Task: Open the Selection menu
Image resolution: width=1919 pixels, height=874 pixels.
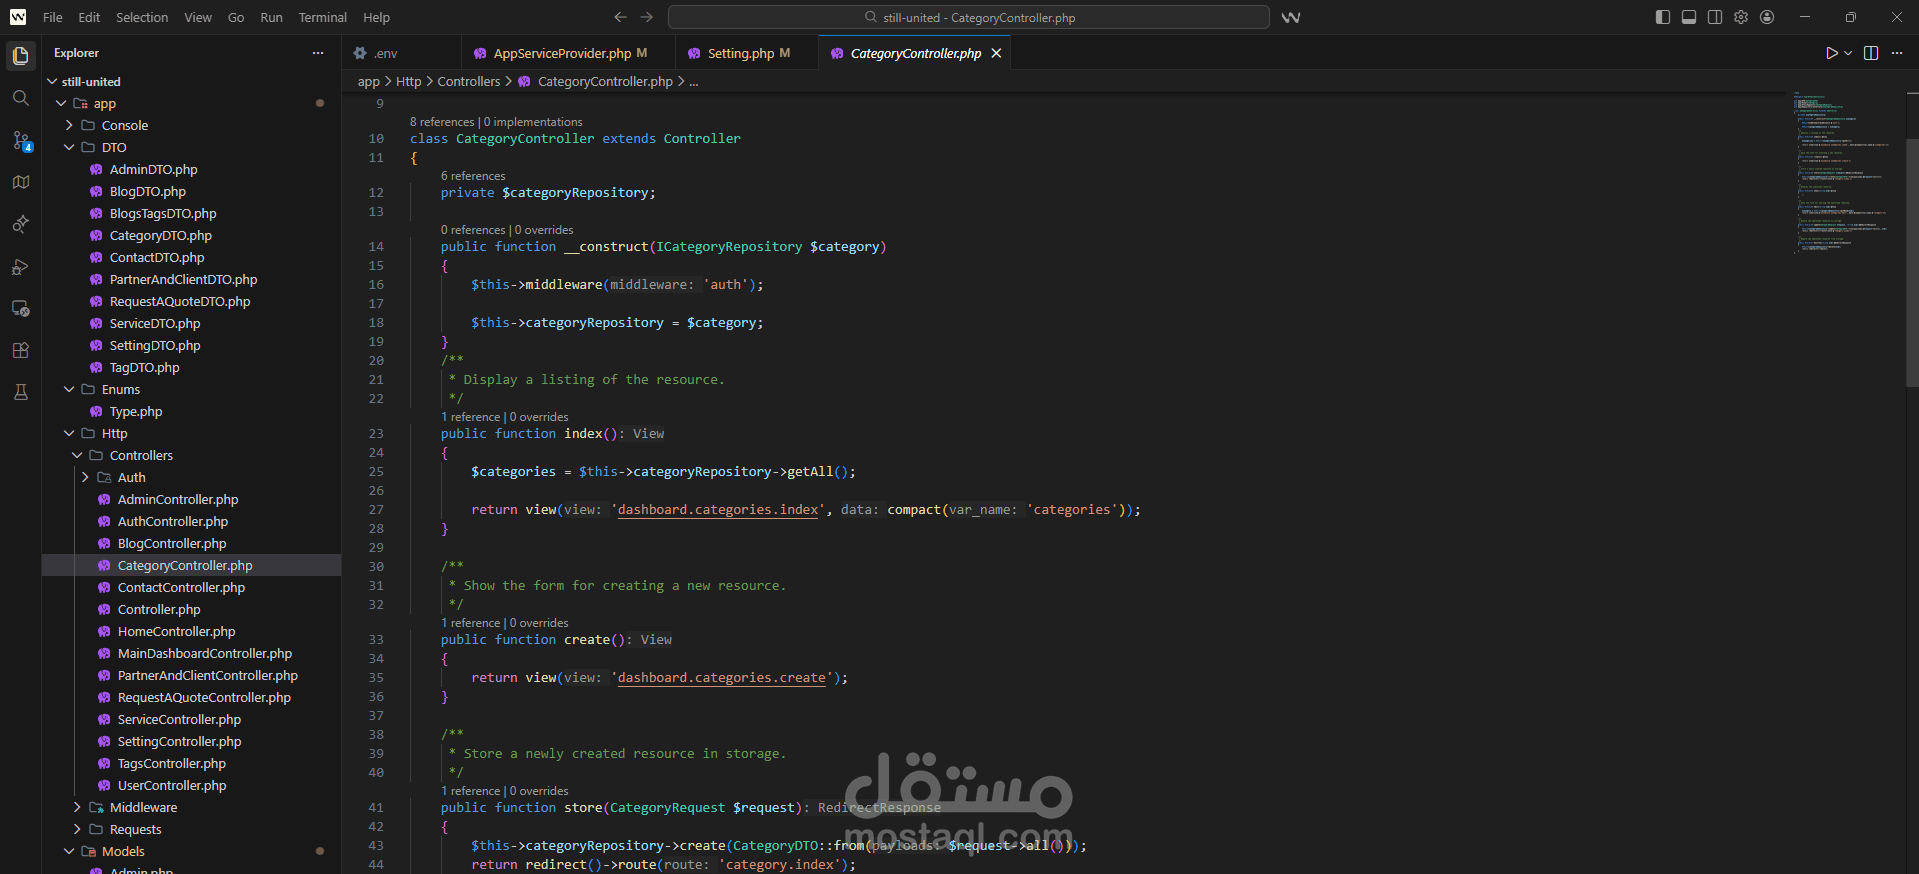Action: pos(142,17)
